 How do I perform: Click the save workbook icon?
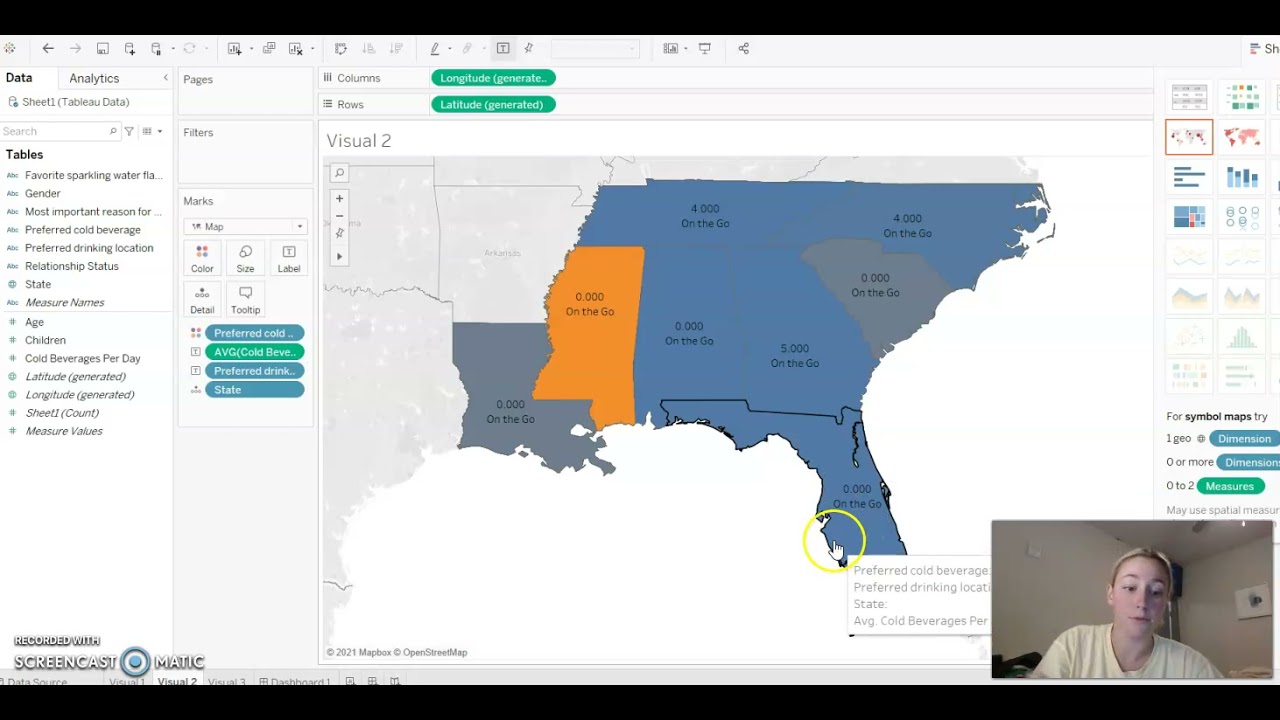tap(102, 48)
